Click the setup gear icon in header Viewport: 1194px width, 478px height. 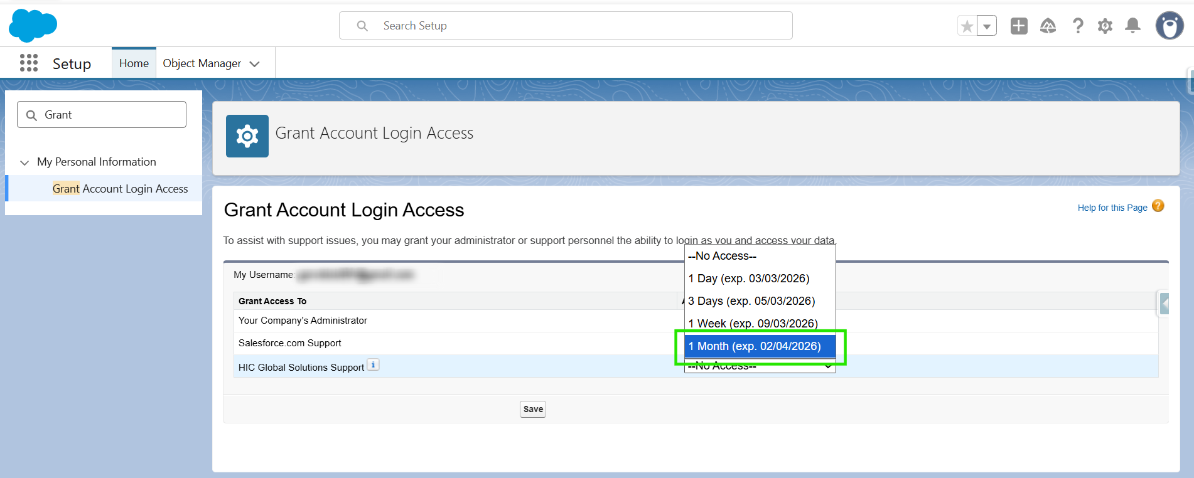click(x=1105, y=26)
